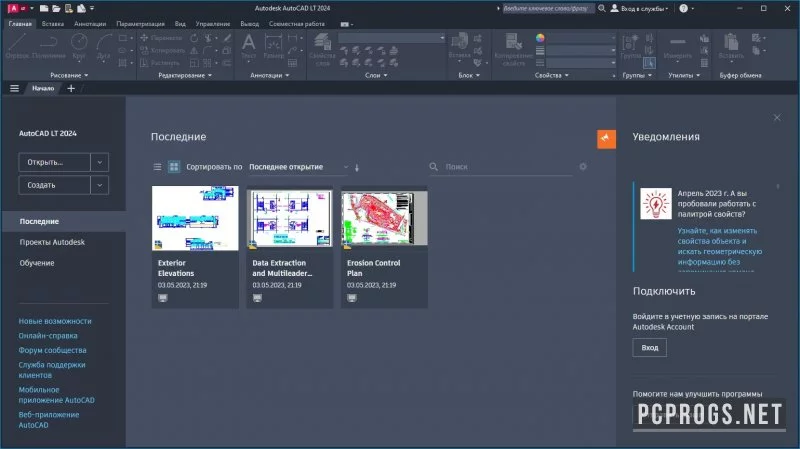Screen dimensions: 800x449
Task: Toggle sort direction arrow
Action: coord(357,167)
